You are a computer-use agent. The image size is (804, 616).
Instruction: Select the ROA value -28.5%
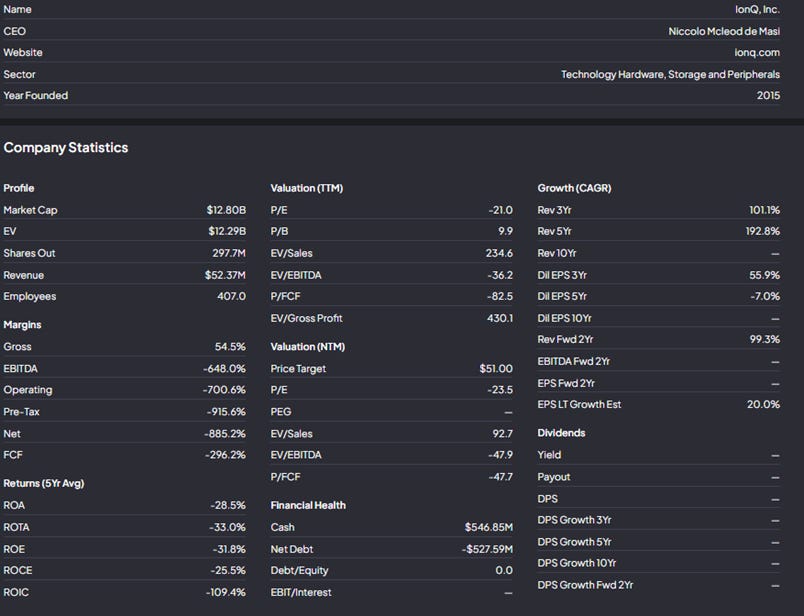[228, 505]
